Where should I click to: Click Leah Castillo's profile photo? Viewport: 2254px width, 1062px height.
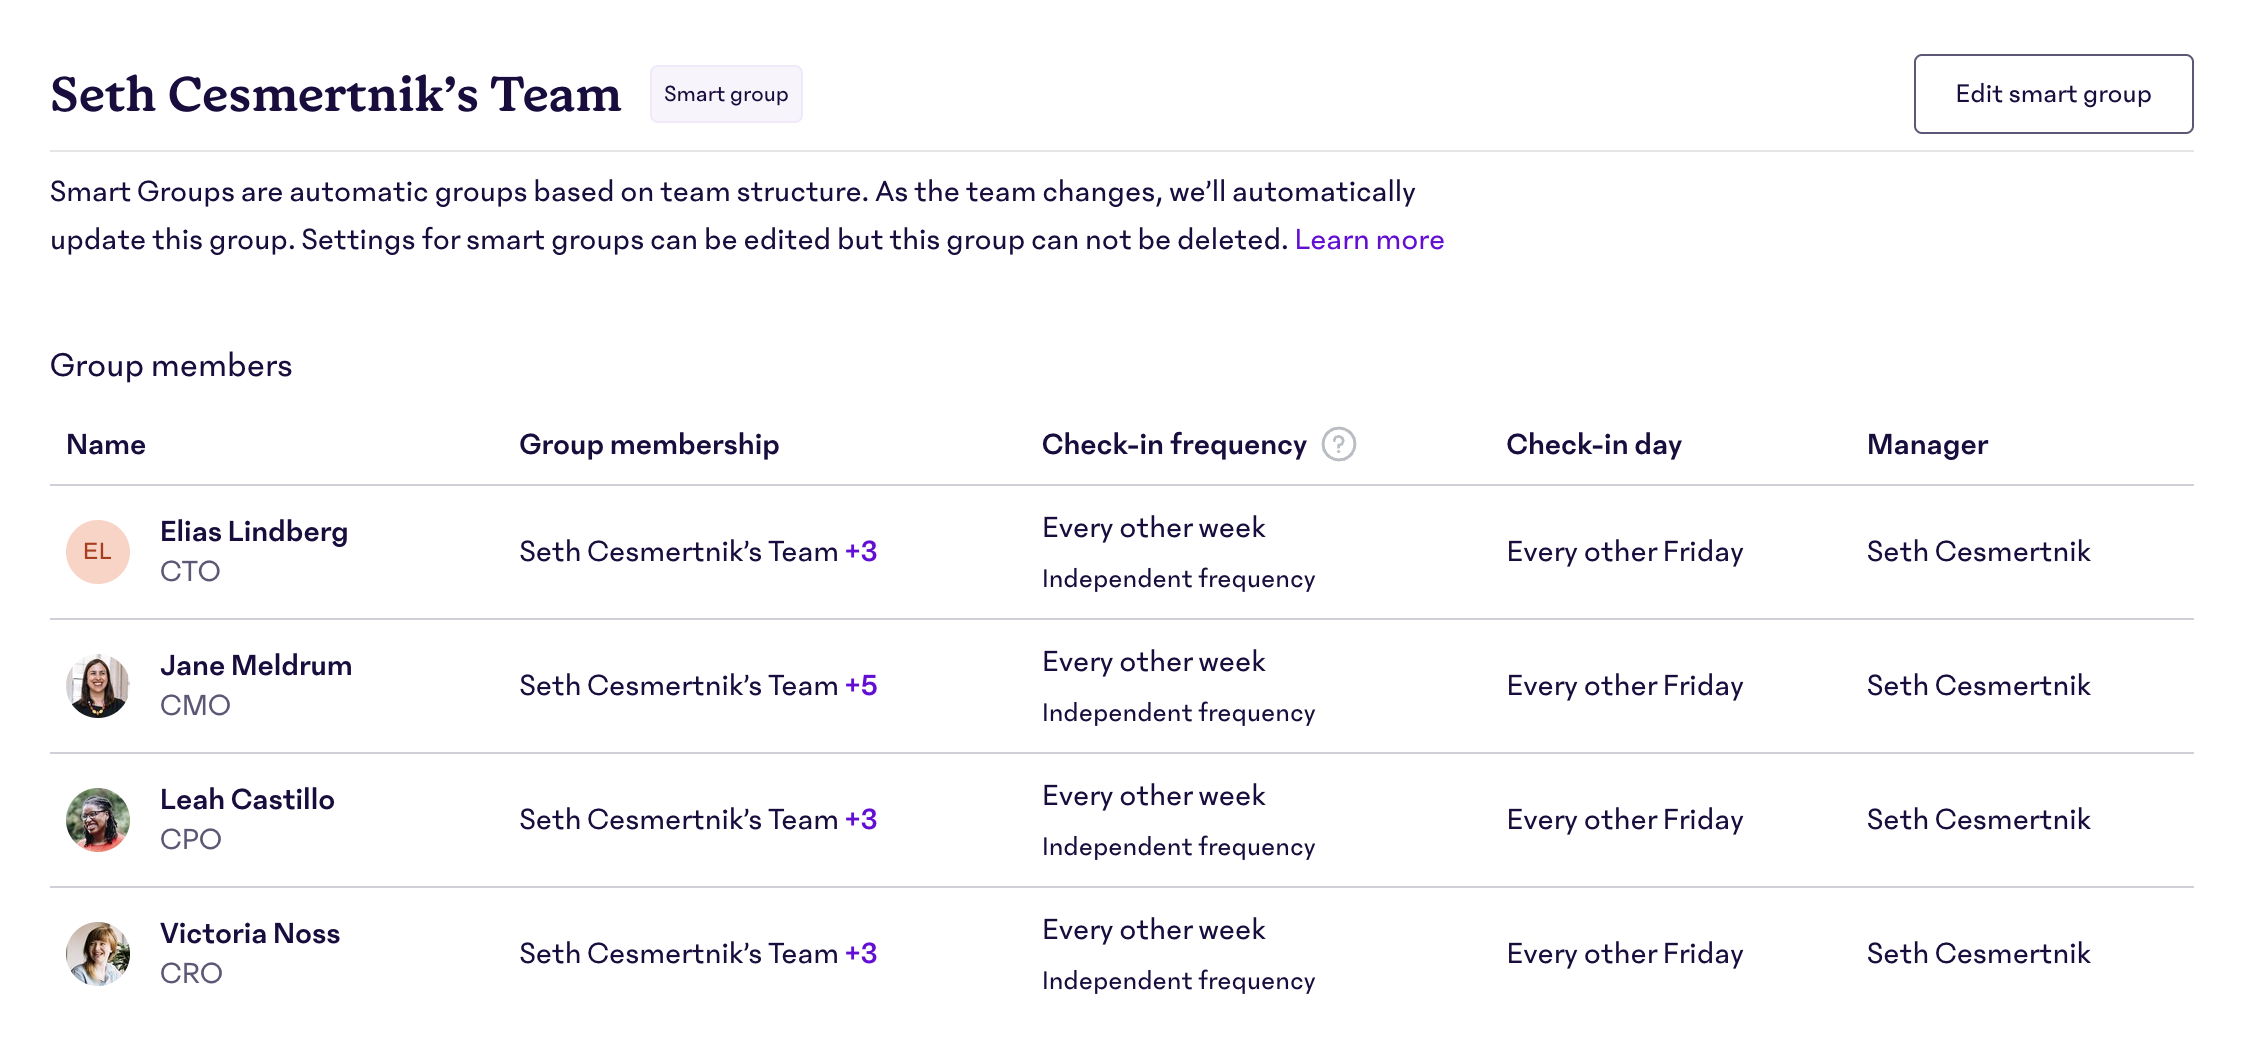click(x=98, y=820)
